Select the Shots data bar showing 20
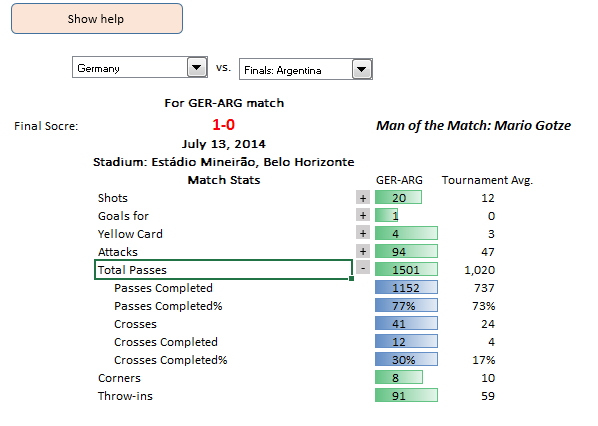The height and width of the screenshot is (426, 598). pos(398,198)
